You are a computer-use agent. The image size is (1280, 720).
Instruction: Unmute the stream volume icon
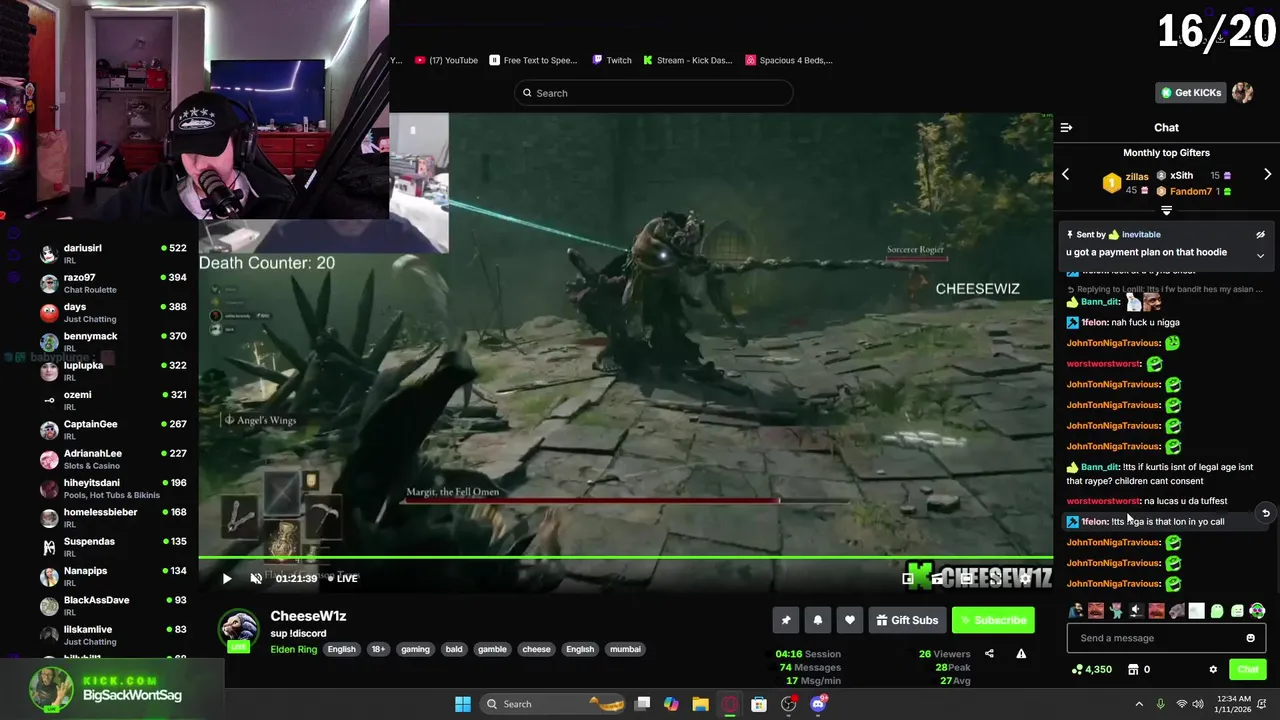[256, 578]
